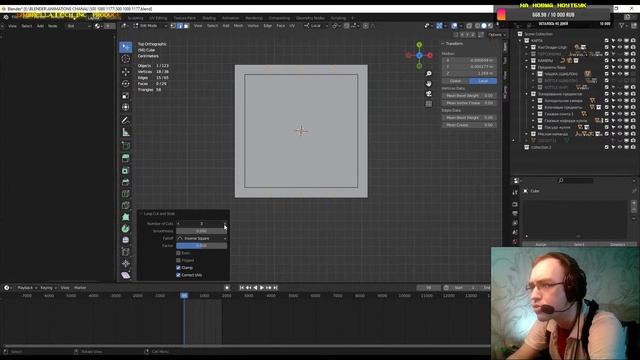Select the Add Cube tool
This screenshot has width=640, height=360.
[126, 145]
